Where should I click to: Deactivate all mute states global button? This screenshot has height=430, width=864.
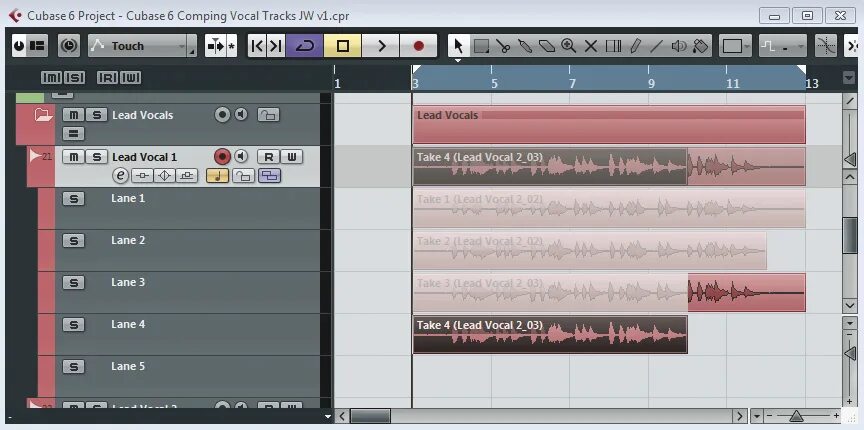click(x=51, y=78)
